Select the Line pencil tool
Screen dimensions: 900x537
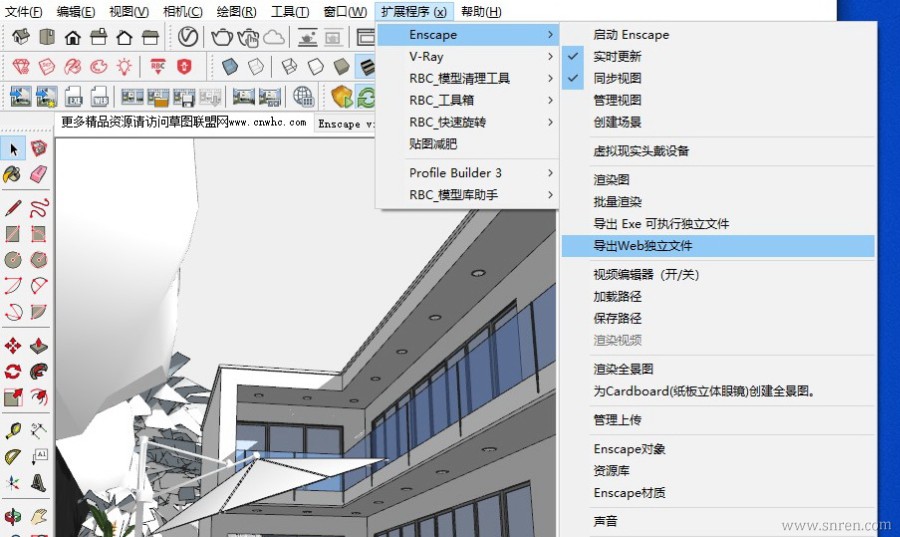click(13, 208)
